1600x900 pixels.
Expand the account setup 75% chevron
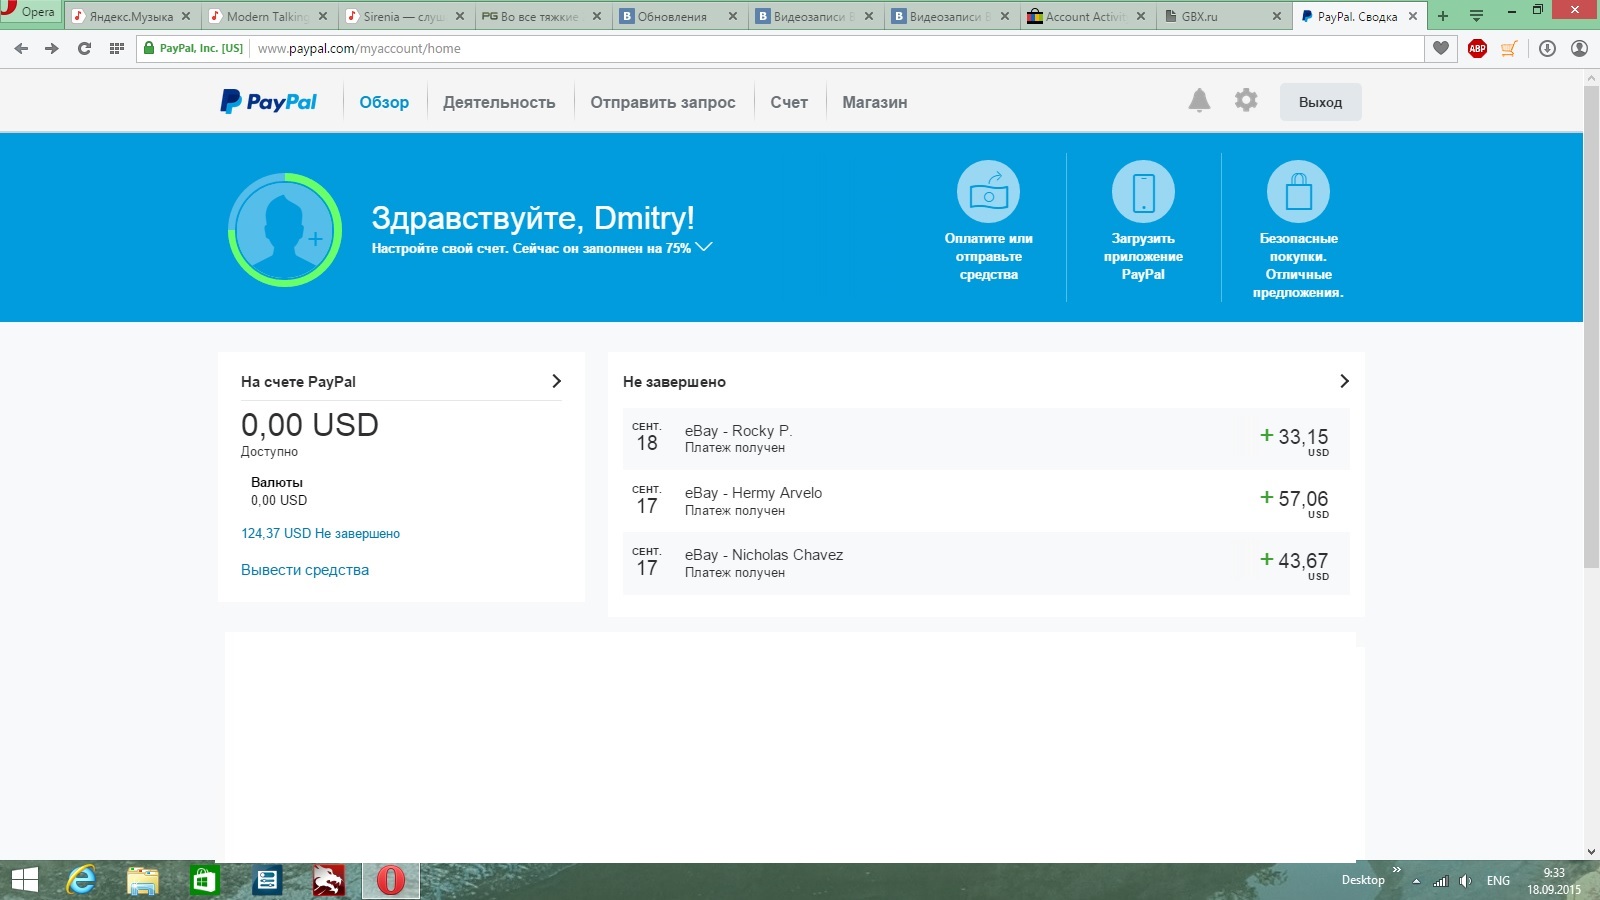(x=704, y=247)
